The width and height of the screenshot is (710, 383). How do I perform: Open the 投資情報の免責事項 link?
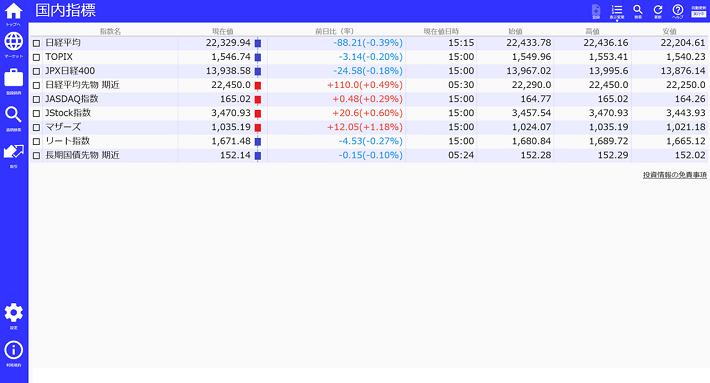(675, 175)
